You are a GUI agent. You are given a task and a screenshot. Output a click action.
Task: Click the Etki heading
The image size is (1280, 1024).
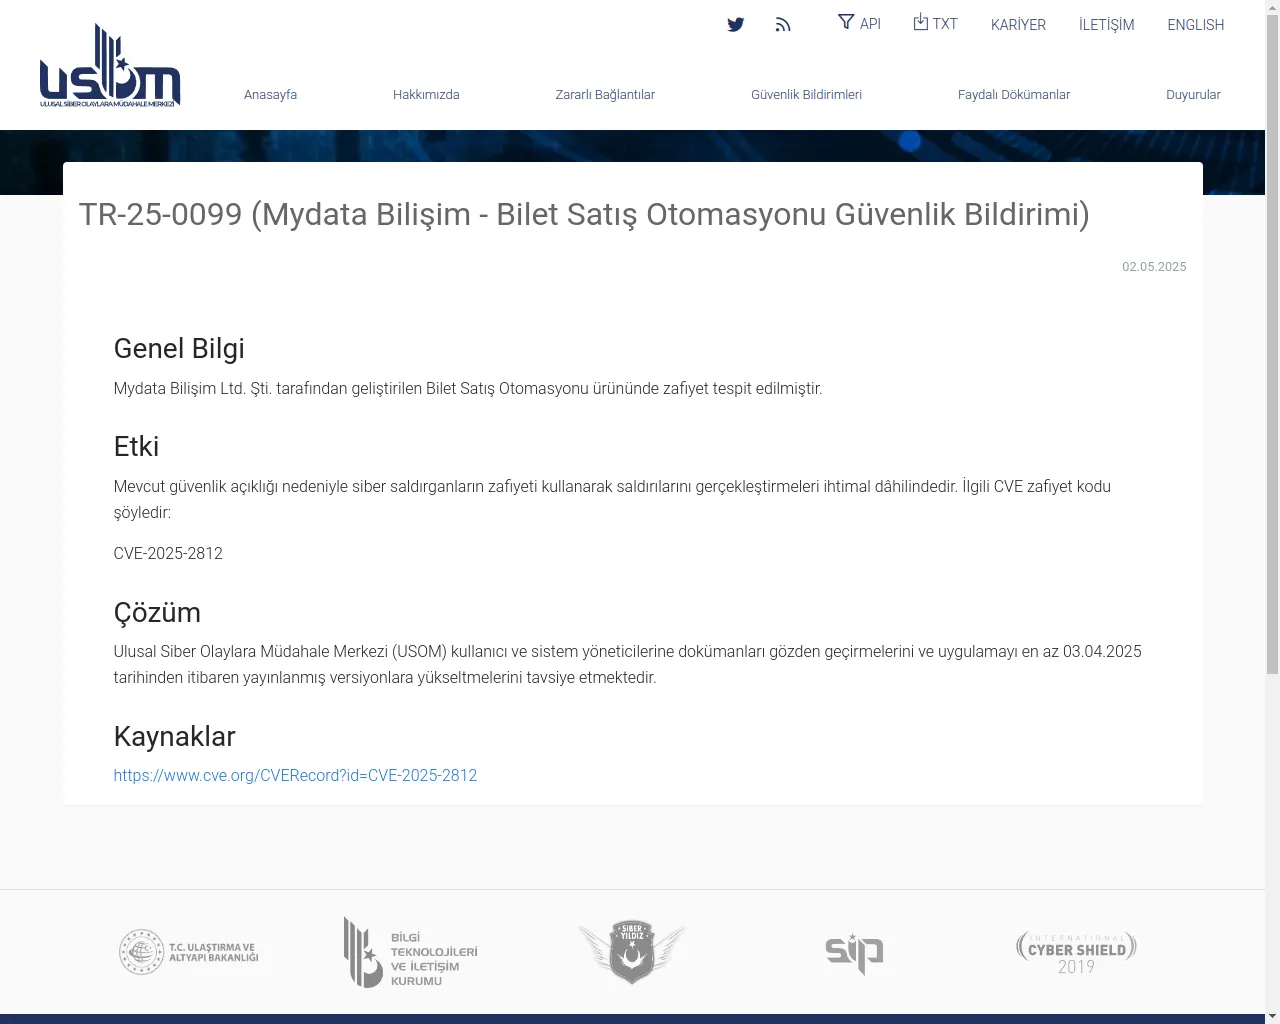(136, 446)
